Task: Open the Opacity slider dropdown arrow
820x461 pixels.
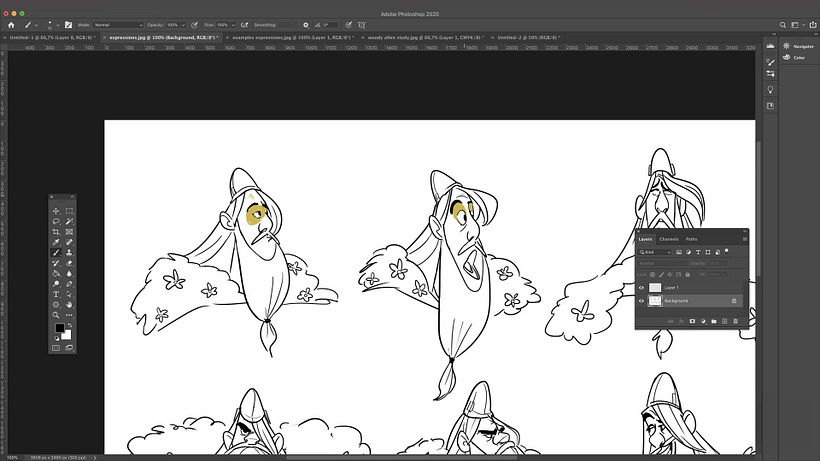Action: click(x=183, y=25)
